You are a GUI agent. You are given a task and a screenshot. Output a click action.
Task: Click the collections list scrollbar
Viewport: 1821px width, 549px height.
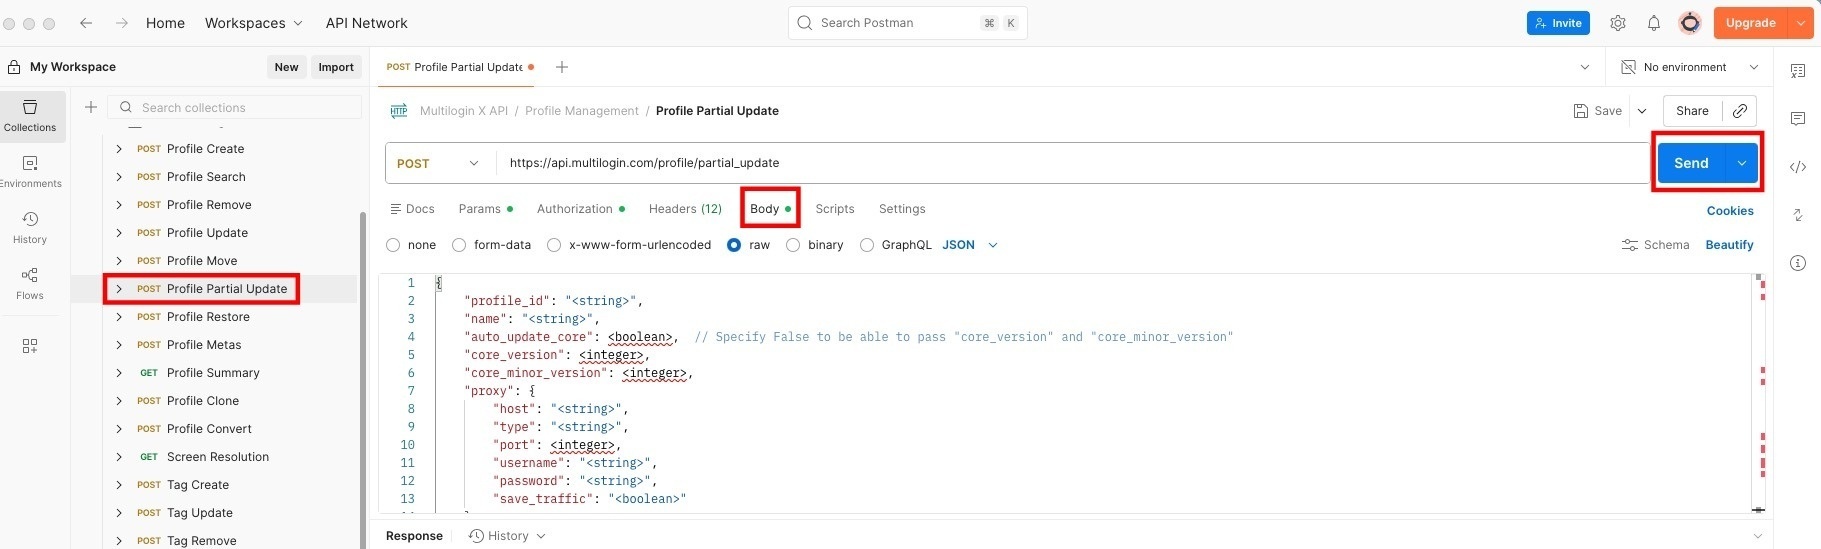[362, 380]
